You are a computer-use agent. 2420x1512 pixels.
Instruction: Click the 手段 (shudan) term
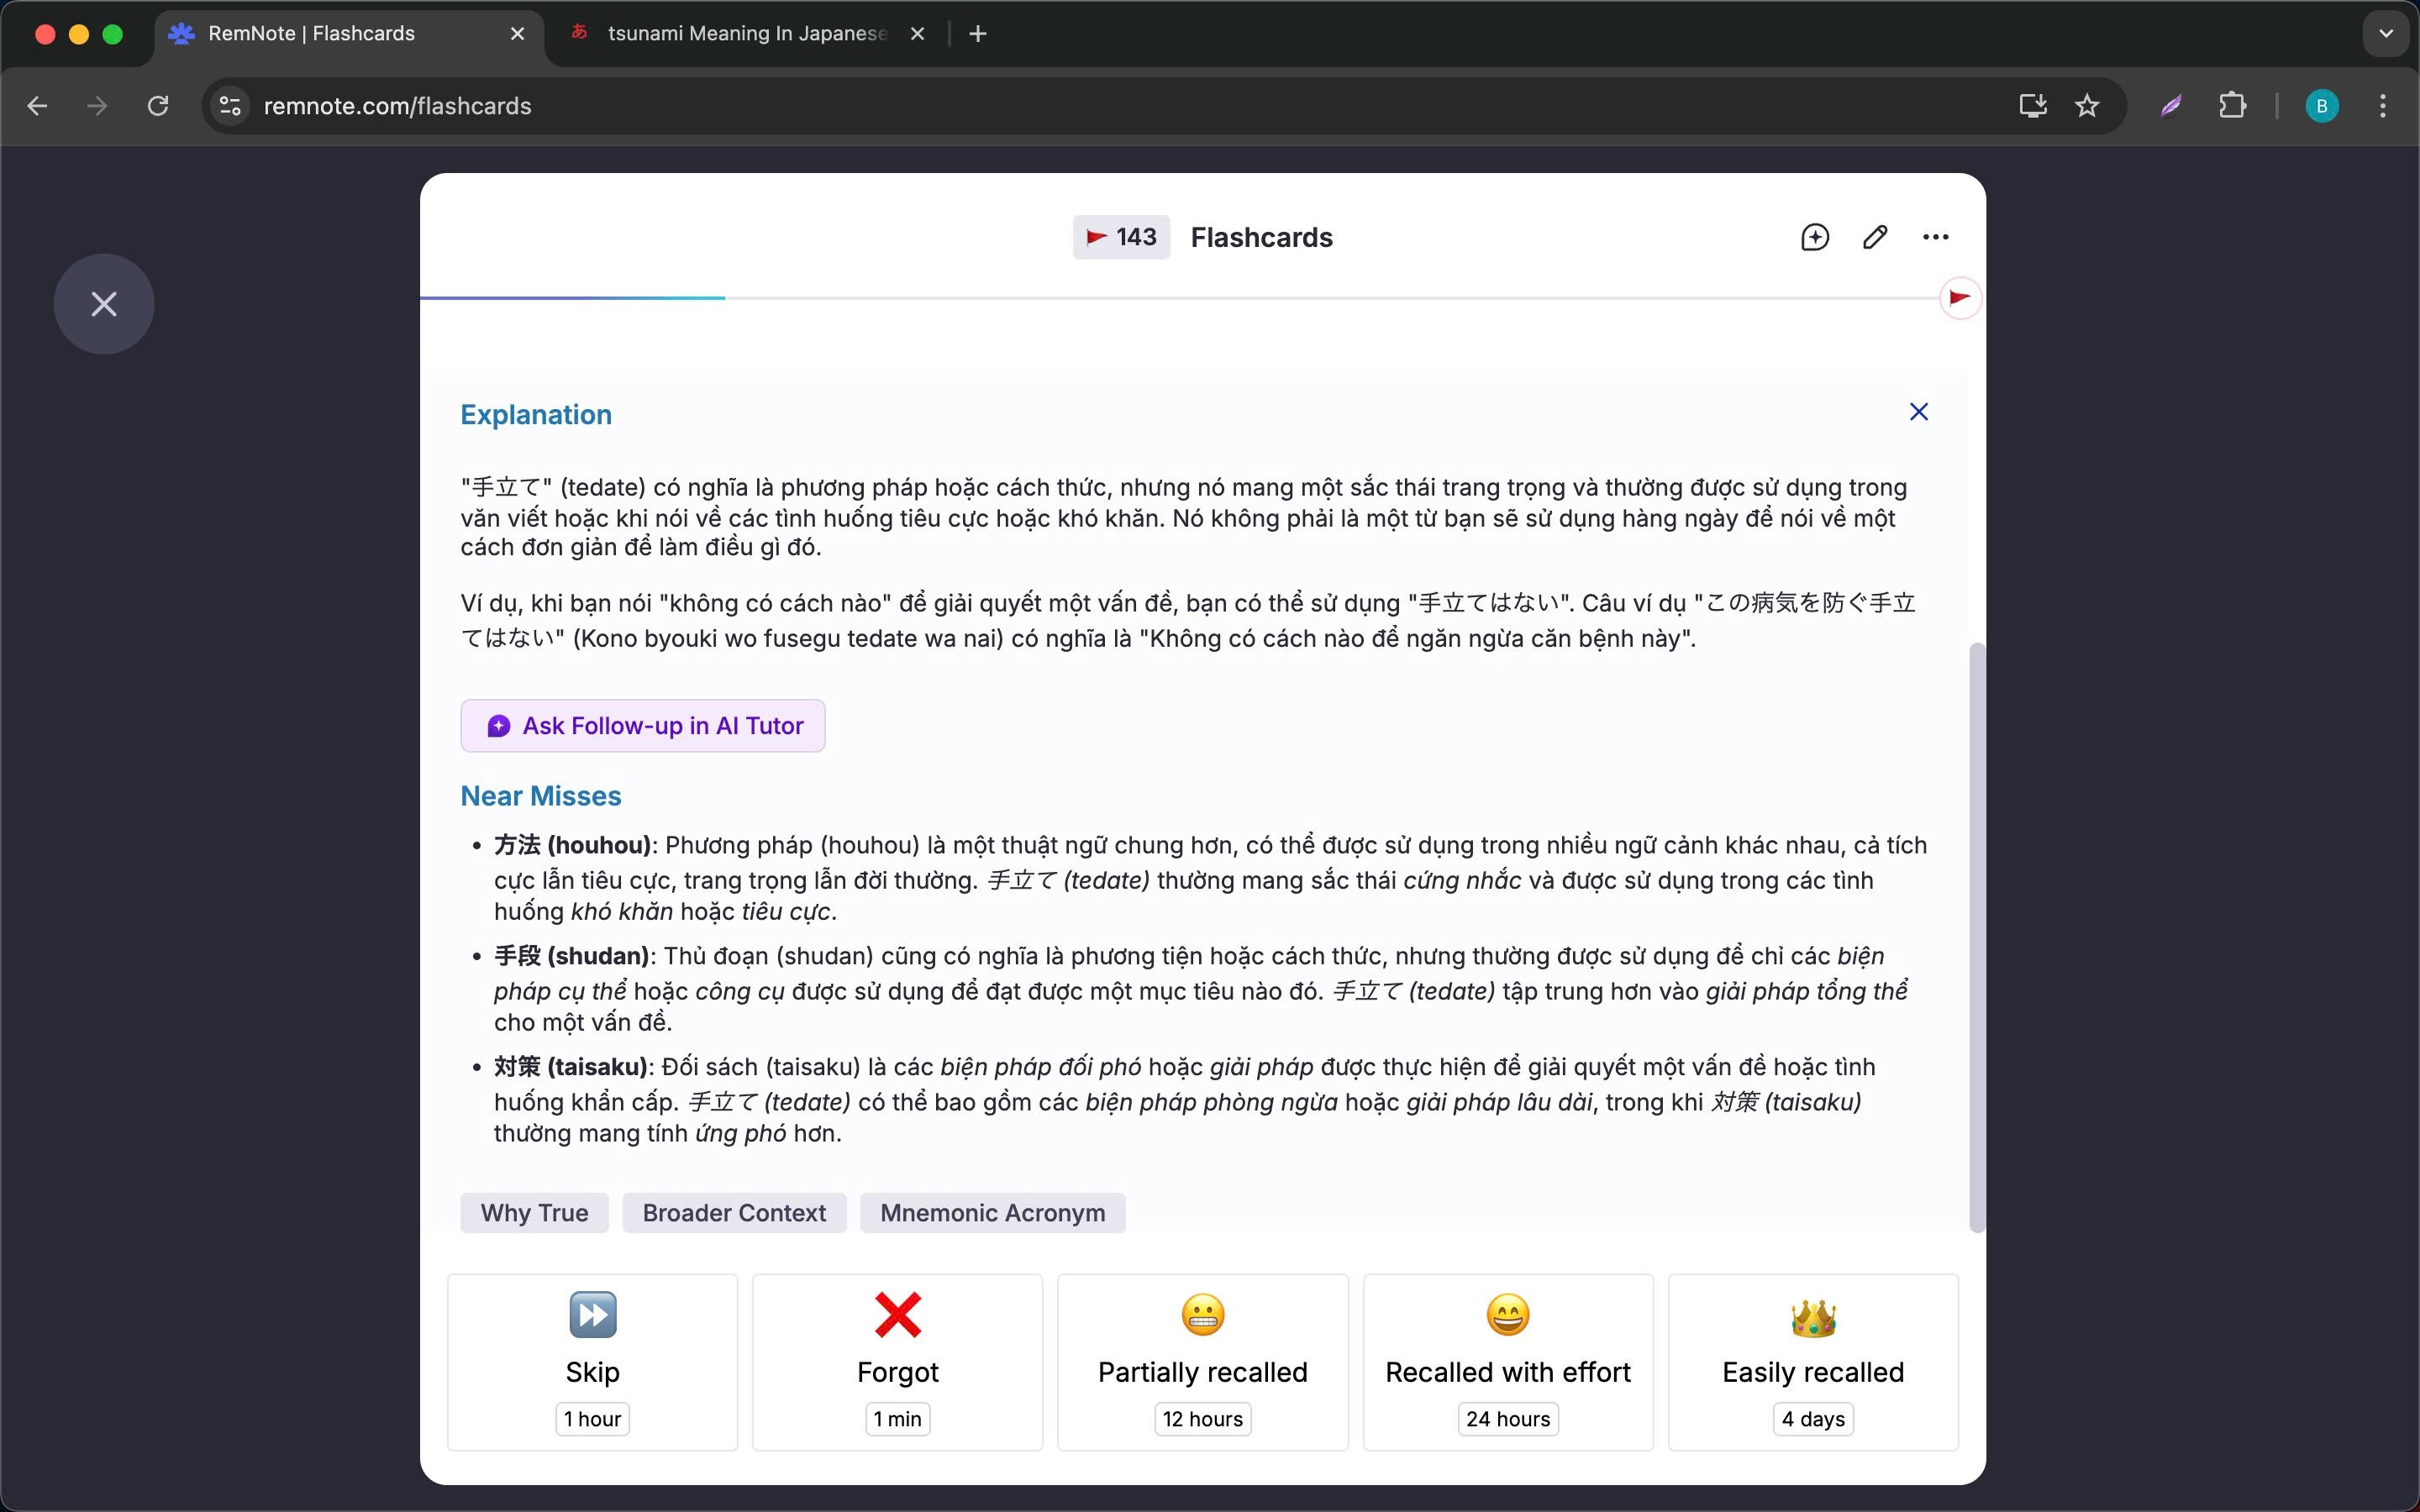tap(572, 956)
